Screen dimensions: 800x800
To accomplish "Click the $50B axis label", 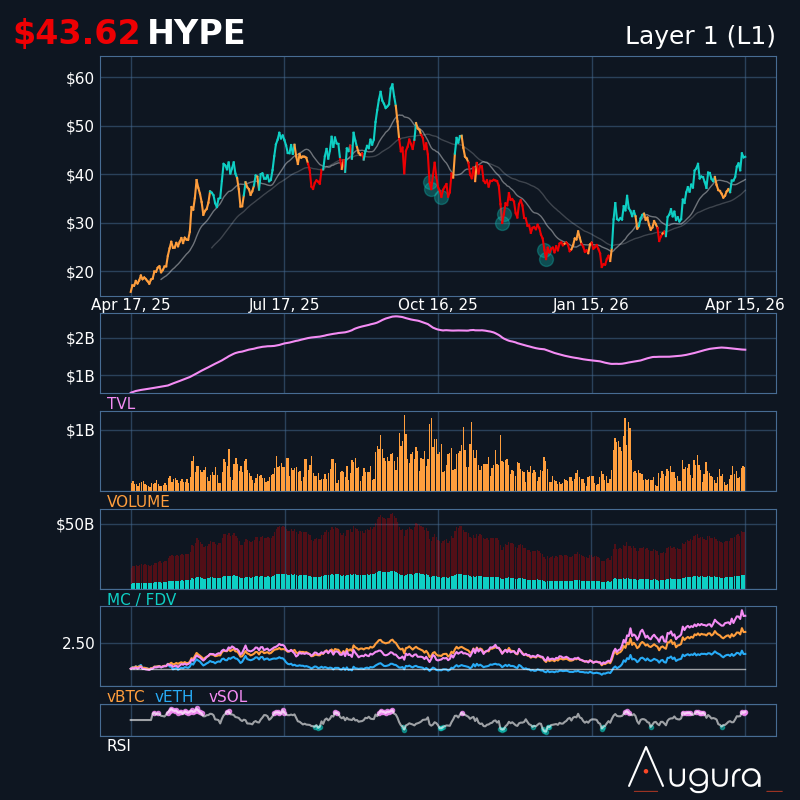I will (x=75, y=524).
